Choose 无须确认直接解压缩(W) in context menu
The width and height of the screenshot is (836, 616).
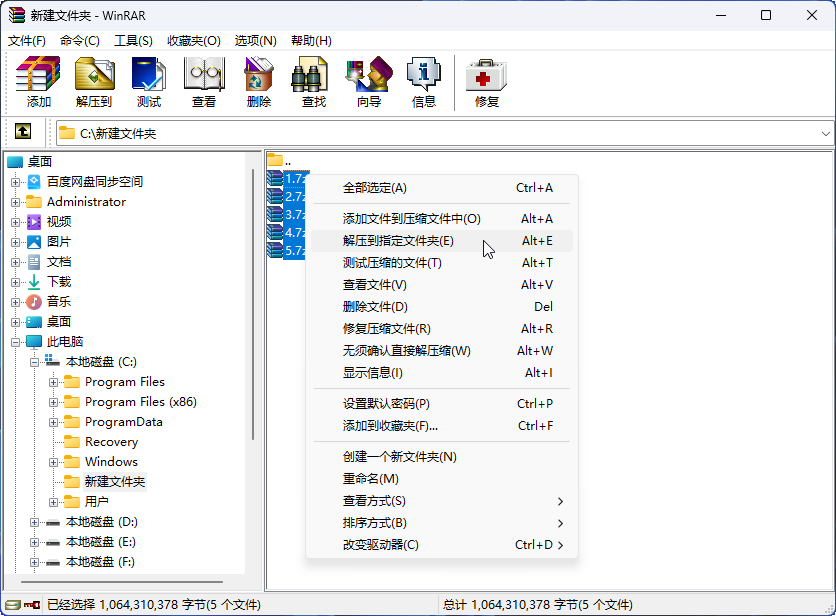(x=441, y=351)
